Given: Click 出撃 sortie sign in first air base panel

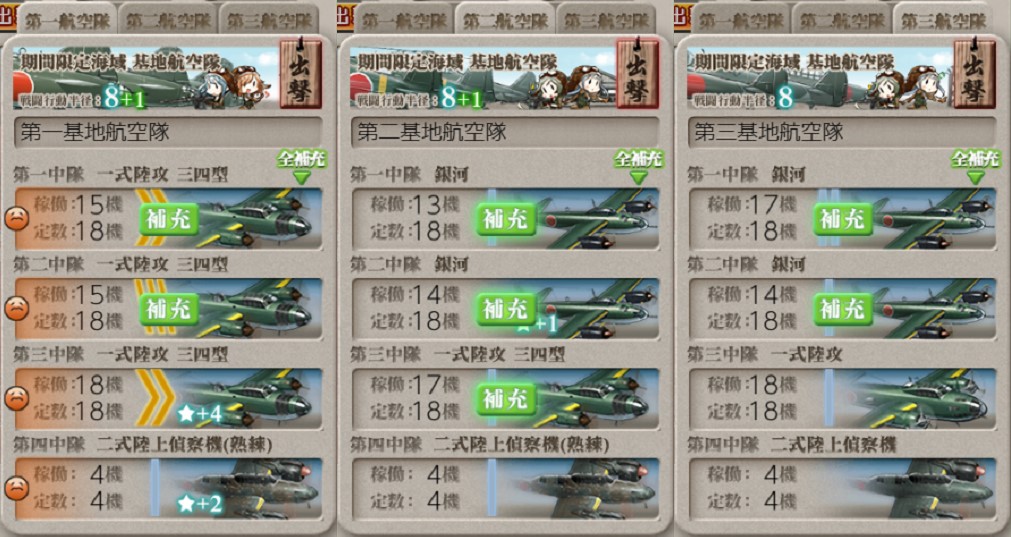Looking at the screenshot, I should click(300, 74).
